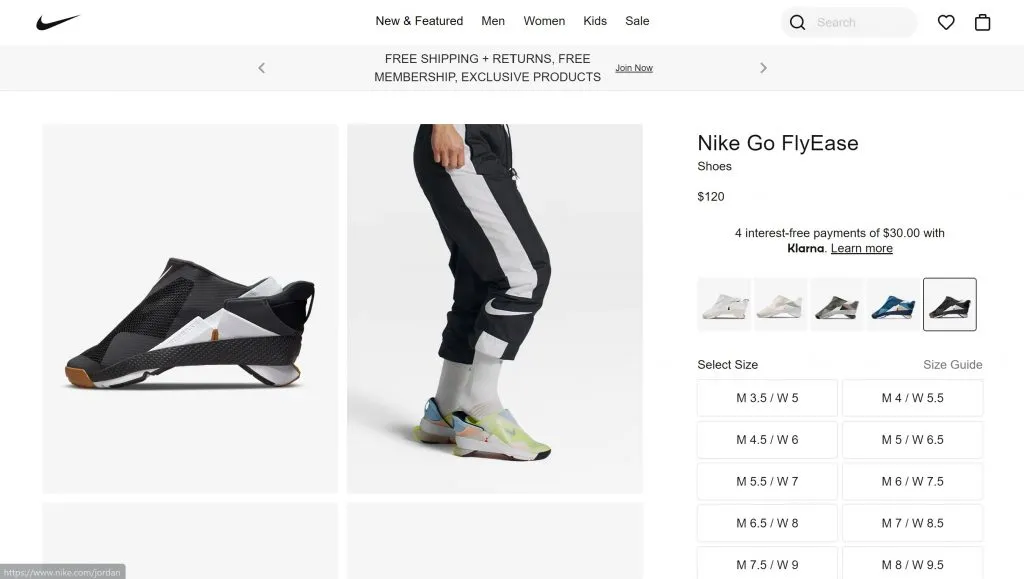This screenshot has height=579, width=1024.
Task: Open the Women menu
Action: click(x=544, y=21)
